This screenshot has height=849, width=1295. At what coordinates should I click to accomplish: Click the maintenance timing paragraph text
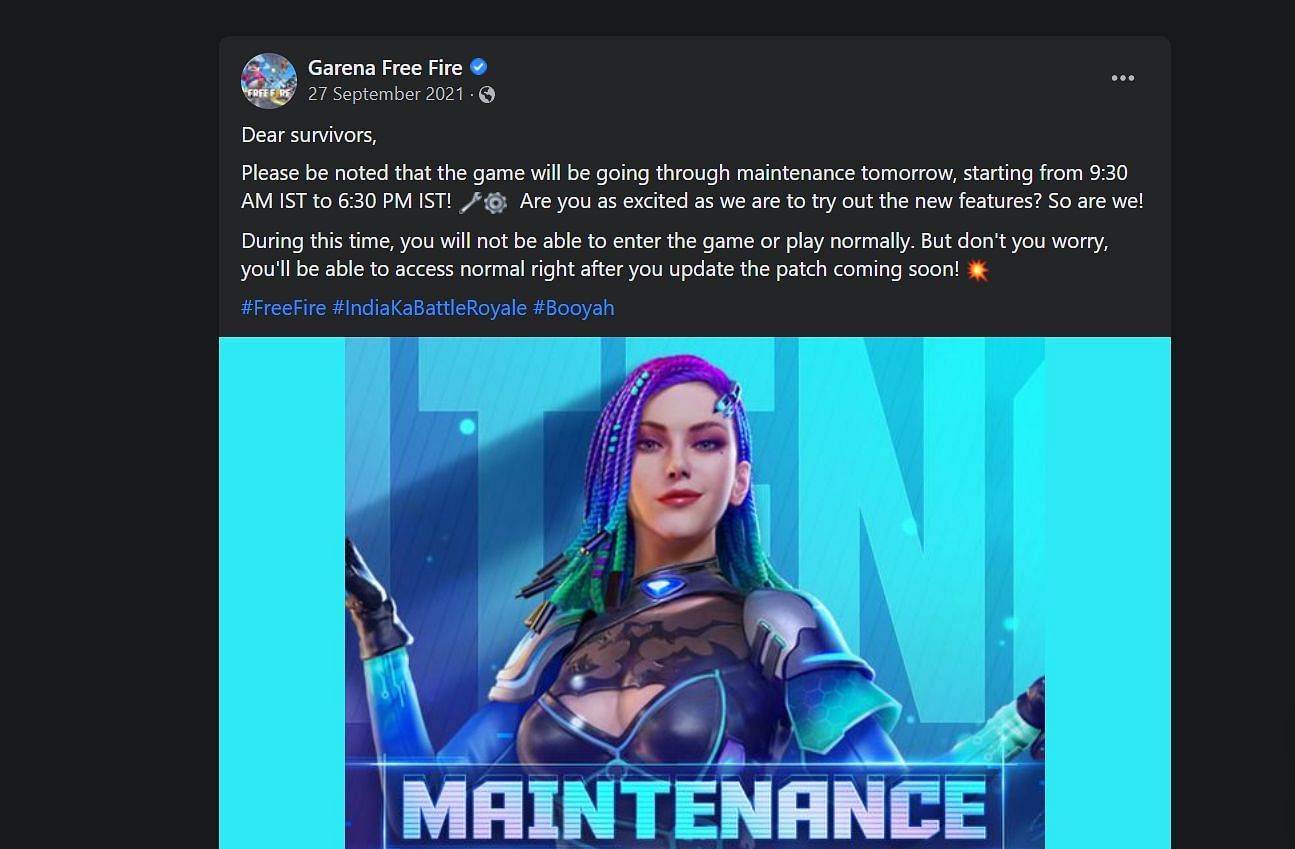[692, 187]
